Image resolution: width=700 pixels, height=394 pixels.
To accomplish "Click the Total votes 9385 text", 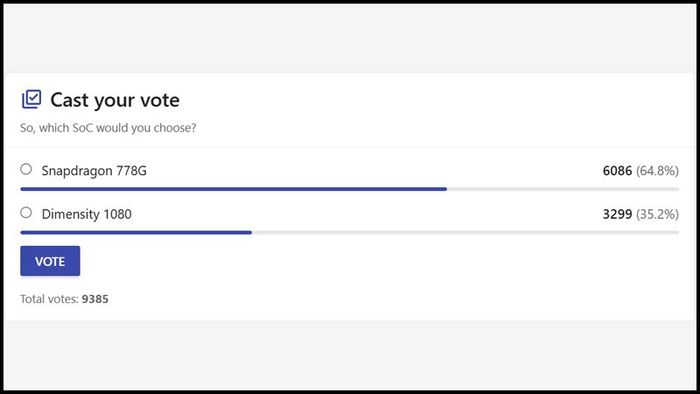I will (x=64, y=299).
